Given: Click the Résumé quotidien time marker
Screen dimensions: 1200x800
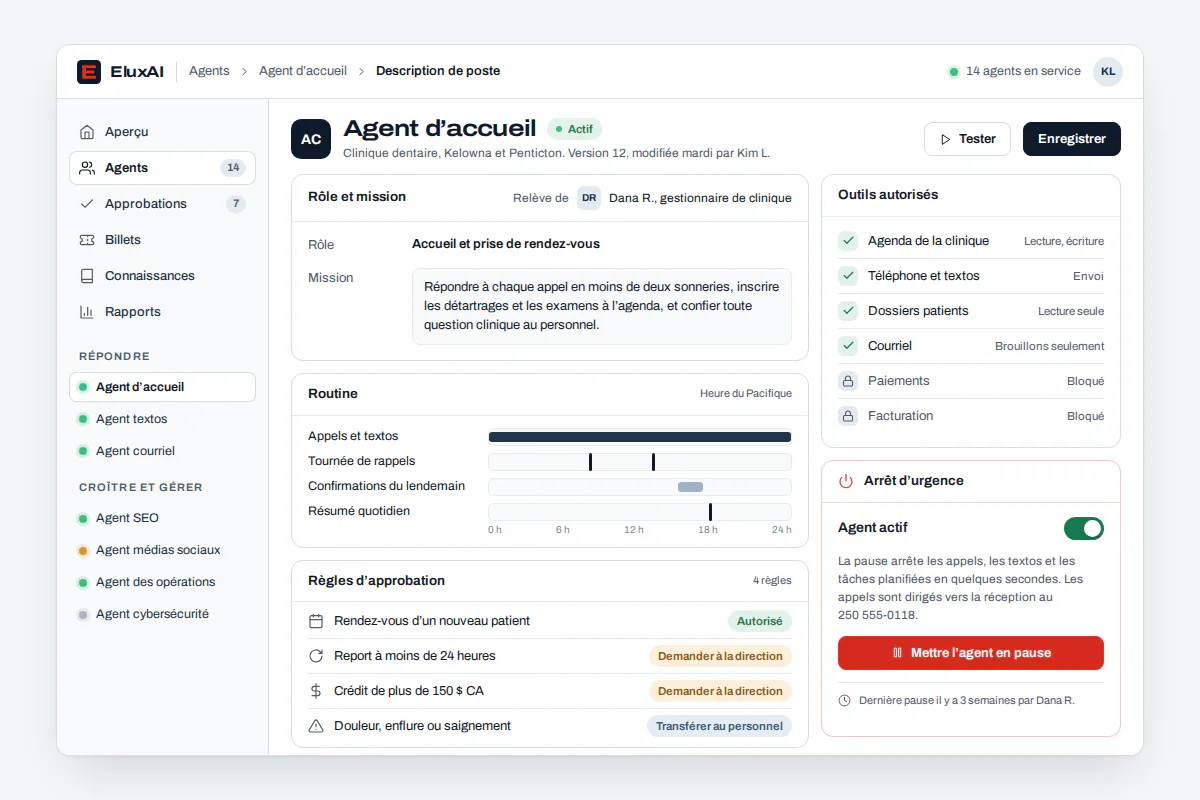Looking at the screenshot, I should pyautogui.click(x=710, y=512).
